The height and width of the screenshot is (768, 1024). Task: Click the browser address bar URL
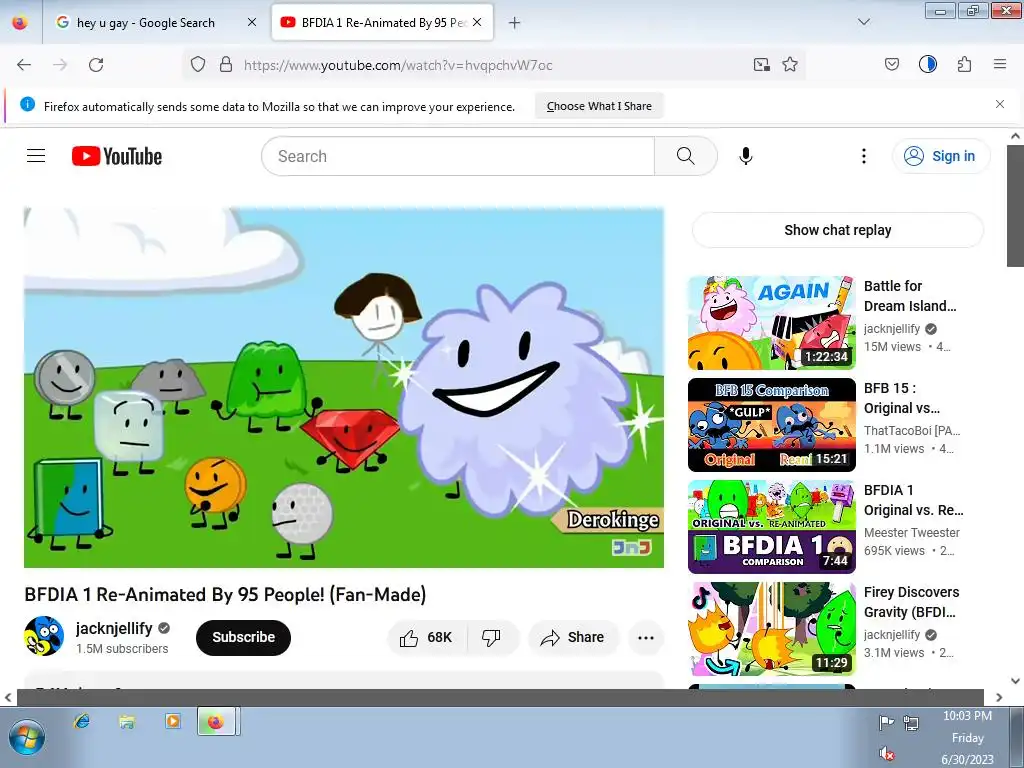click(x=398, y=65)
